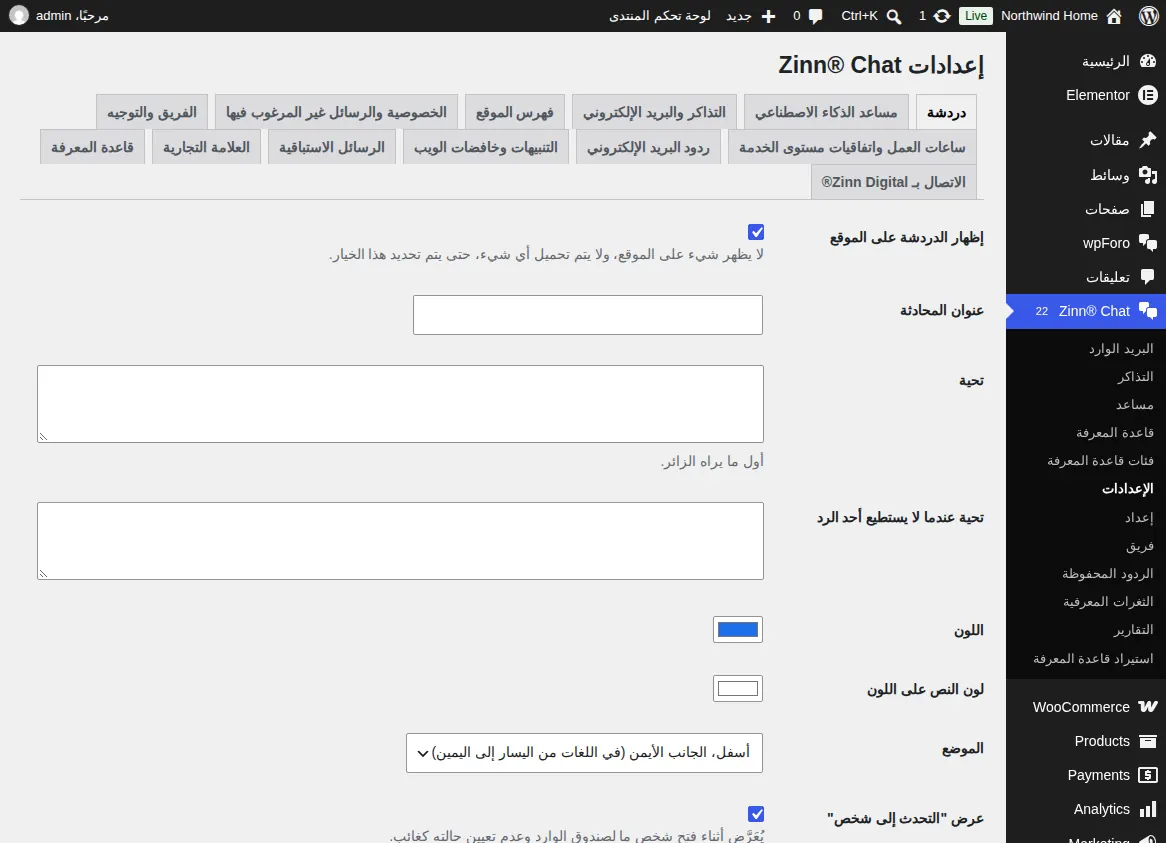Open the قاعدة المعرفة settings tab
The height and width of the screenshot is (843, 1166).
coord(92,147)
